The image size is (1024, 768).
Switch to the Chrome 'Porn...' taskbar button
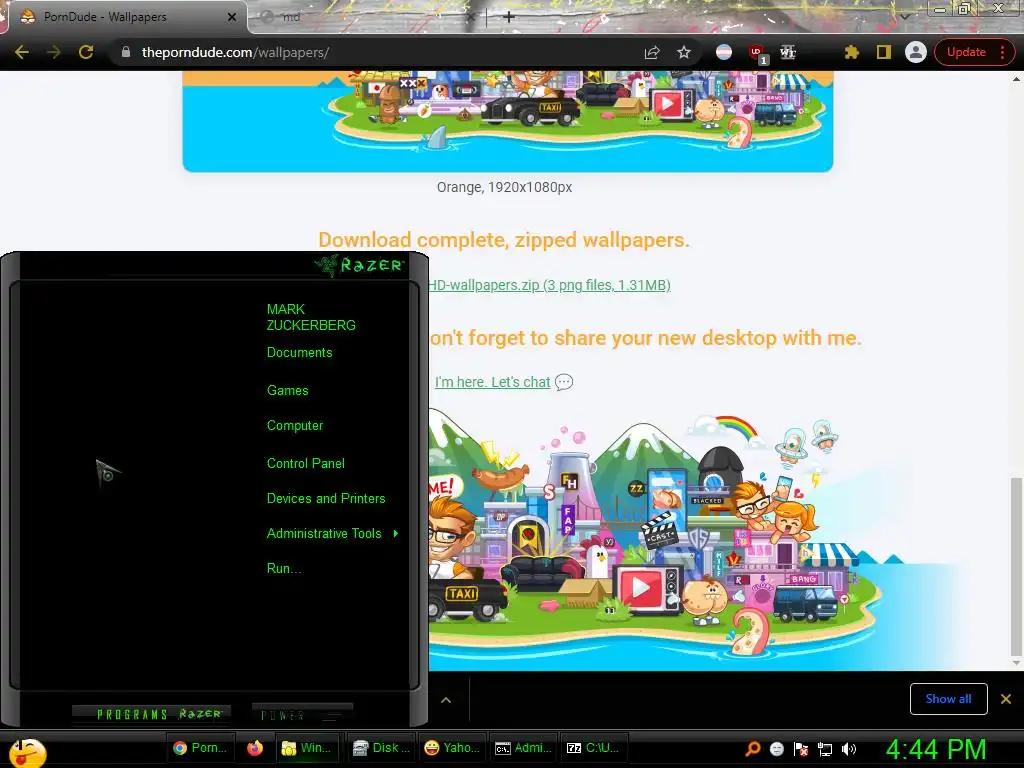pyautogui.click(x=200, y=748)
